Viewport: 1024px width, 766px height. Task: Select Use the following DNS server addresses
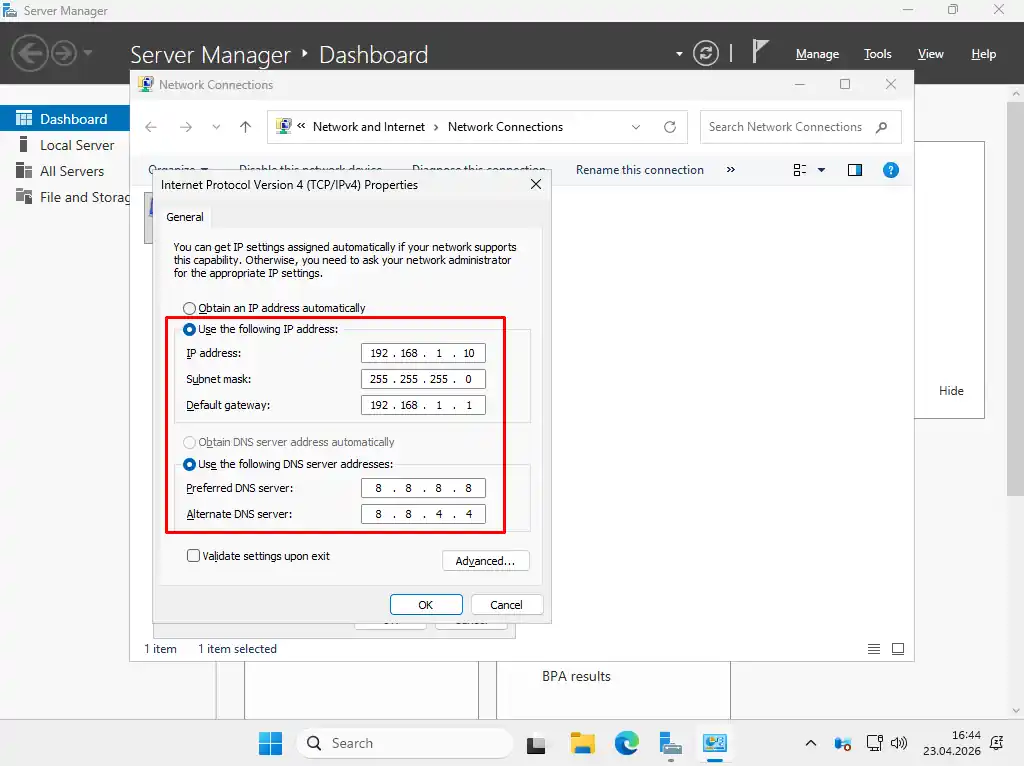coord(288,464)
